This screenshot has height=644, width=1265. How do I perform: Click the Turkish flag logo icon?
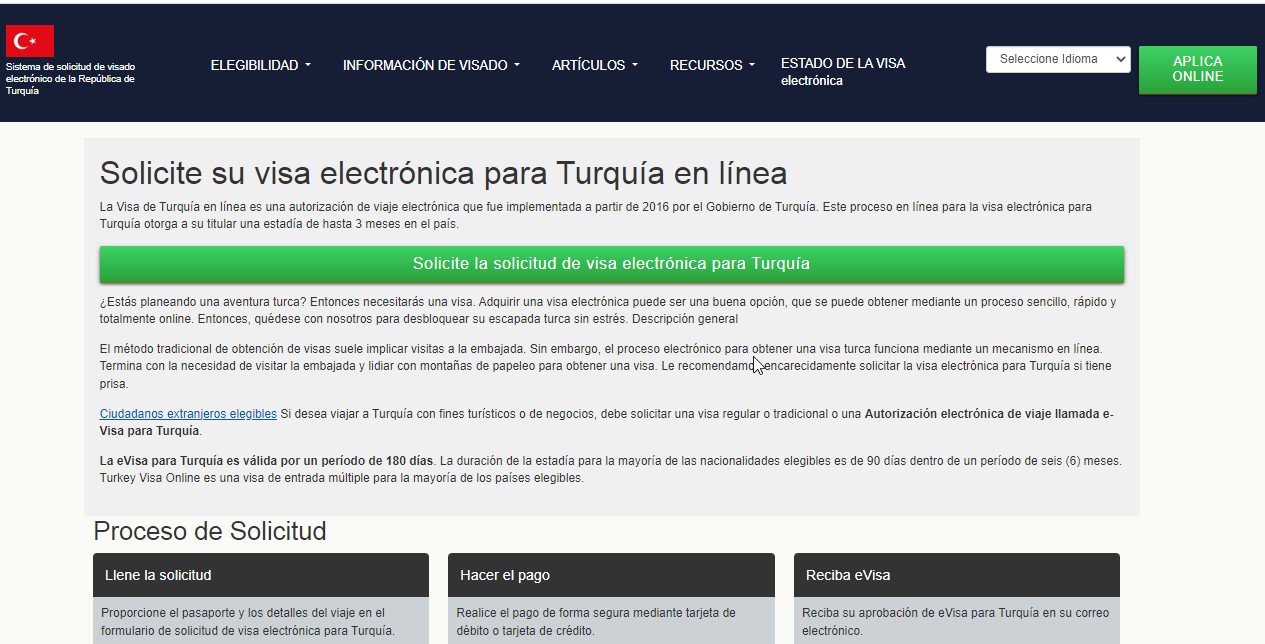coord(30,41)
